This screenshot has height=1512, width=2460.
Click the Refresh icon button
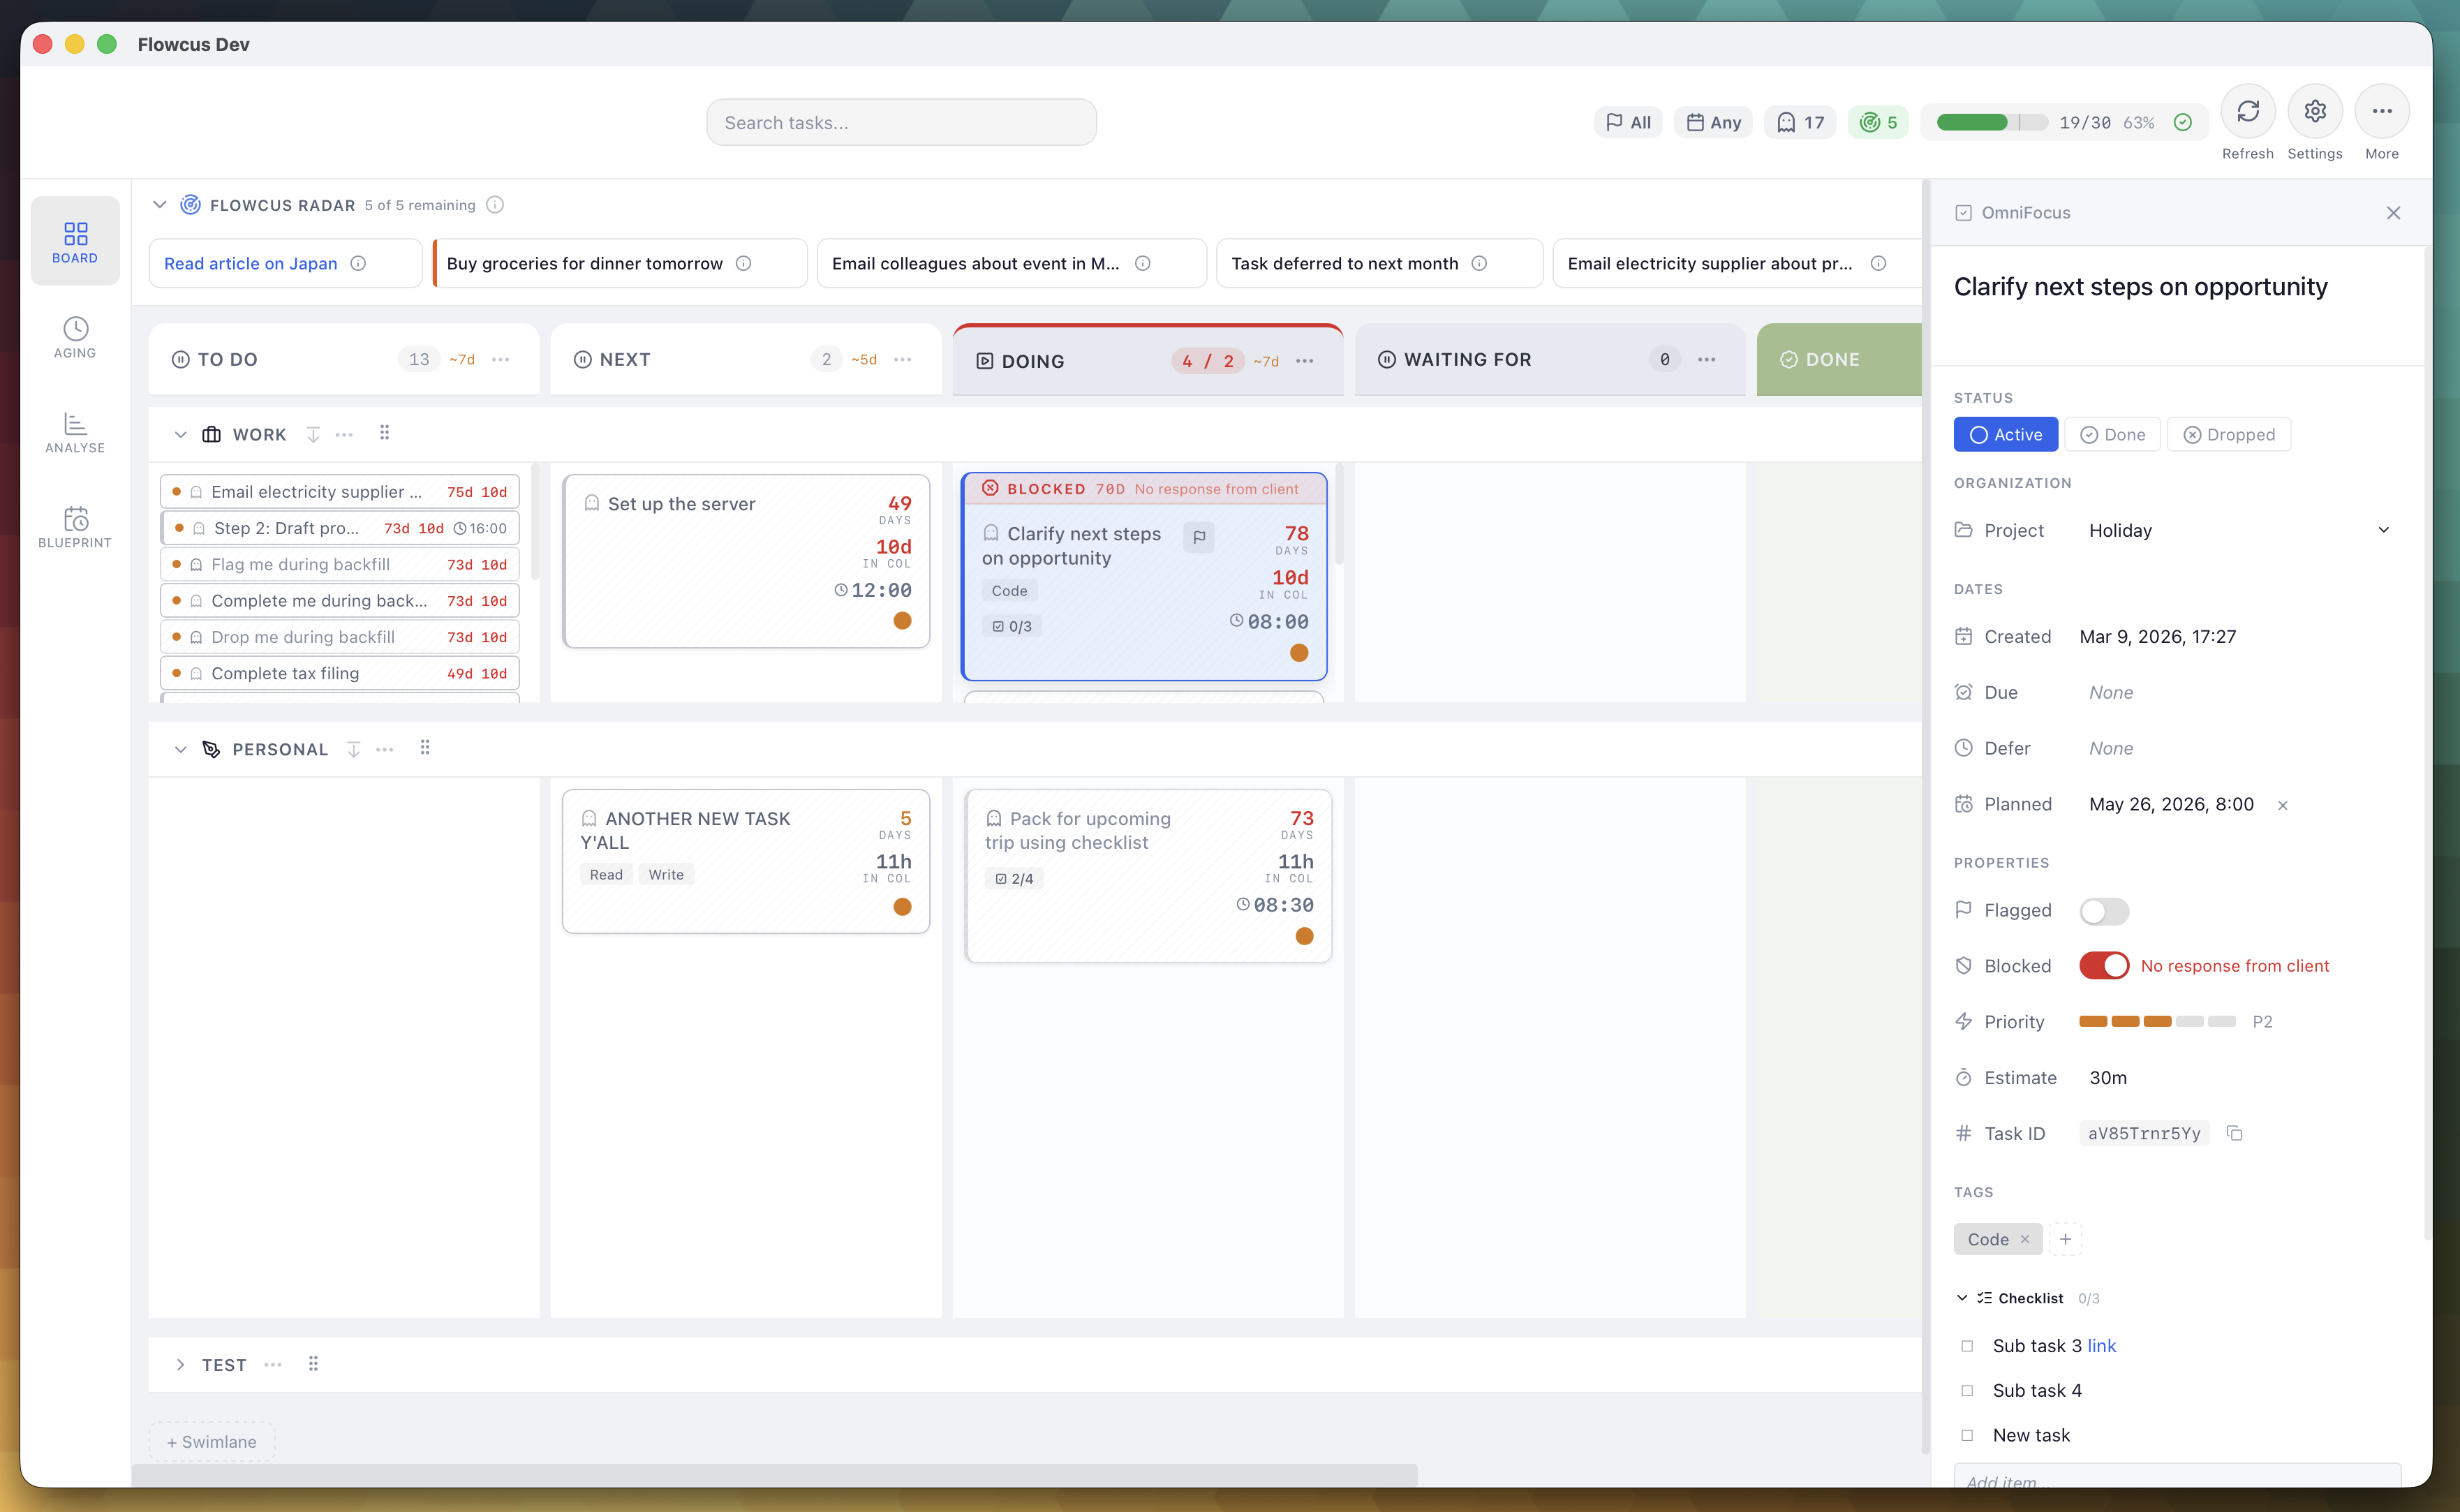pos(2247,111)
